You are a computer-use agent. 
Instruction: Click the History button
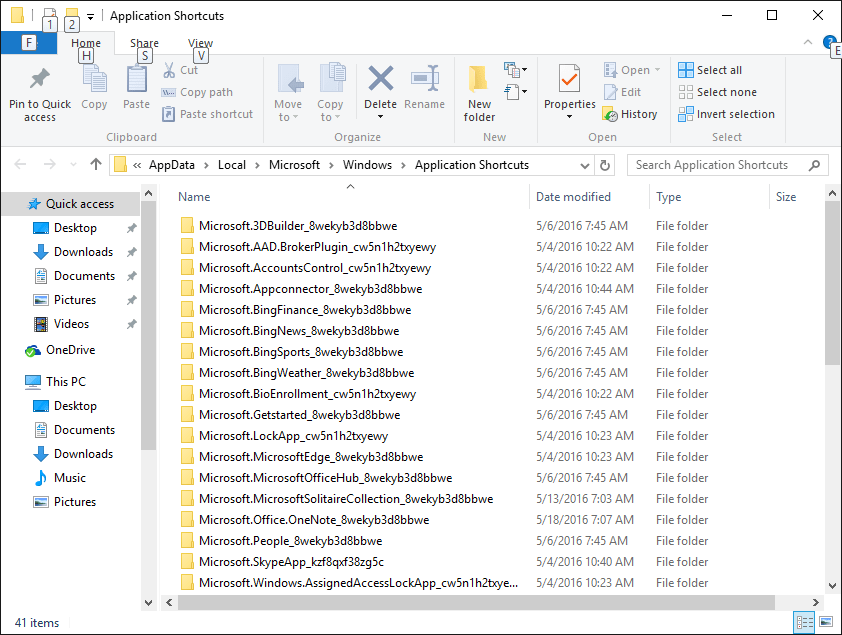(x=630, y=114)
